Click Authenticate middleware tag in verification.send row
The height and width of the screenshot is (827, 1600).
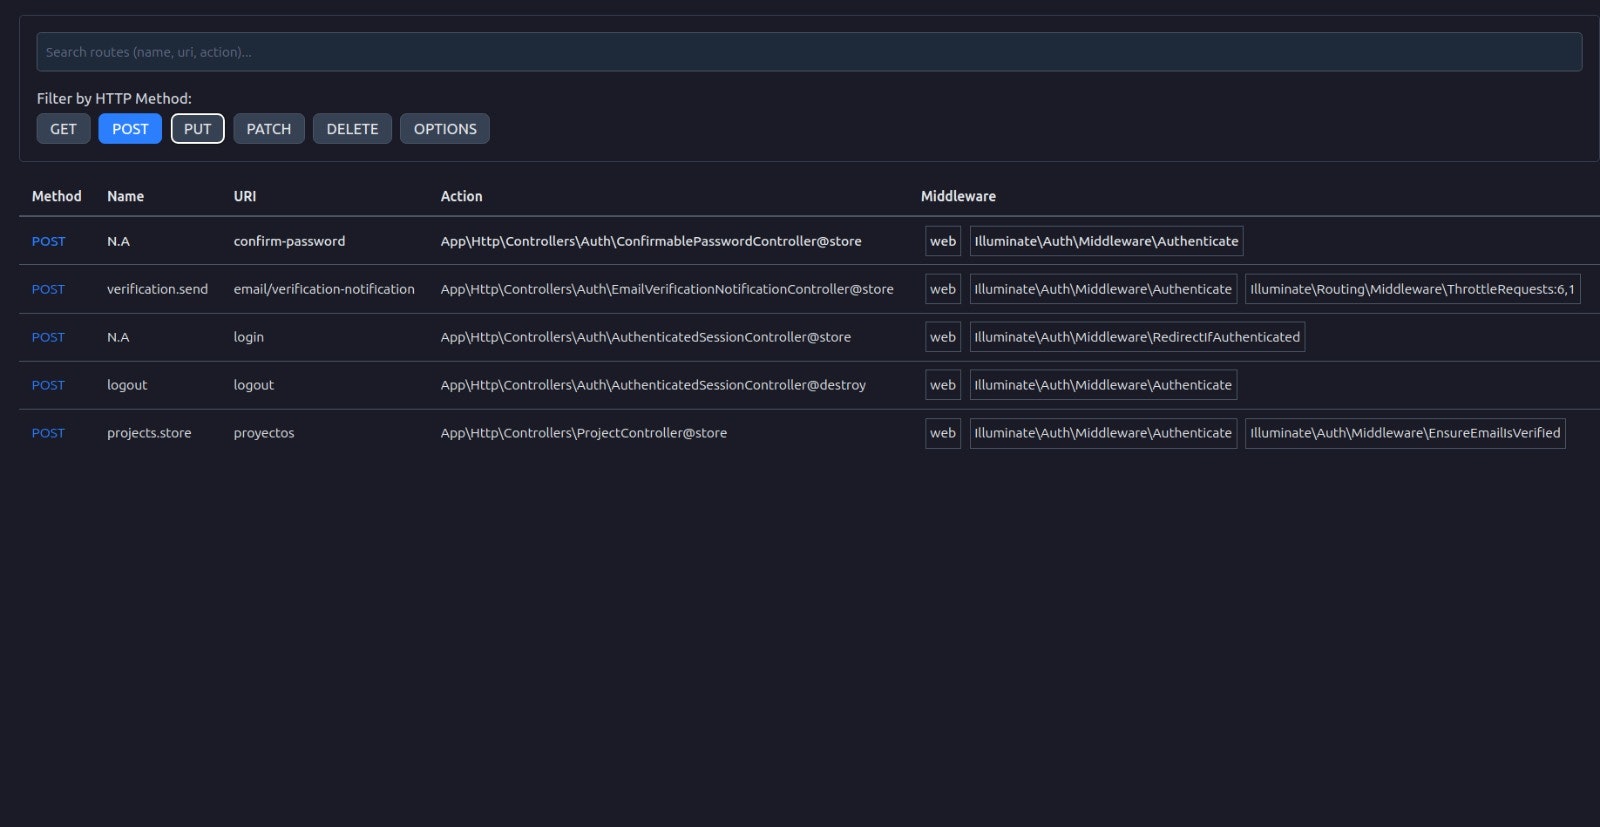pyautogui.click(x=1103, y=289)
